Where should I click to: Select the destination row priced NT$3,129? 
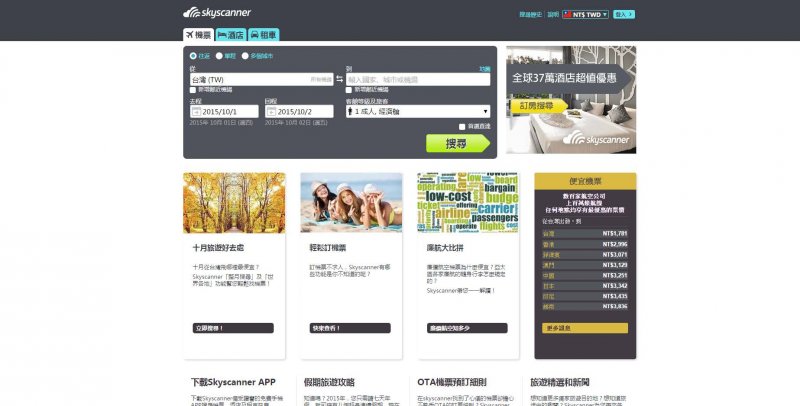click(x=585, y=265)
